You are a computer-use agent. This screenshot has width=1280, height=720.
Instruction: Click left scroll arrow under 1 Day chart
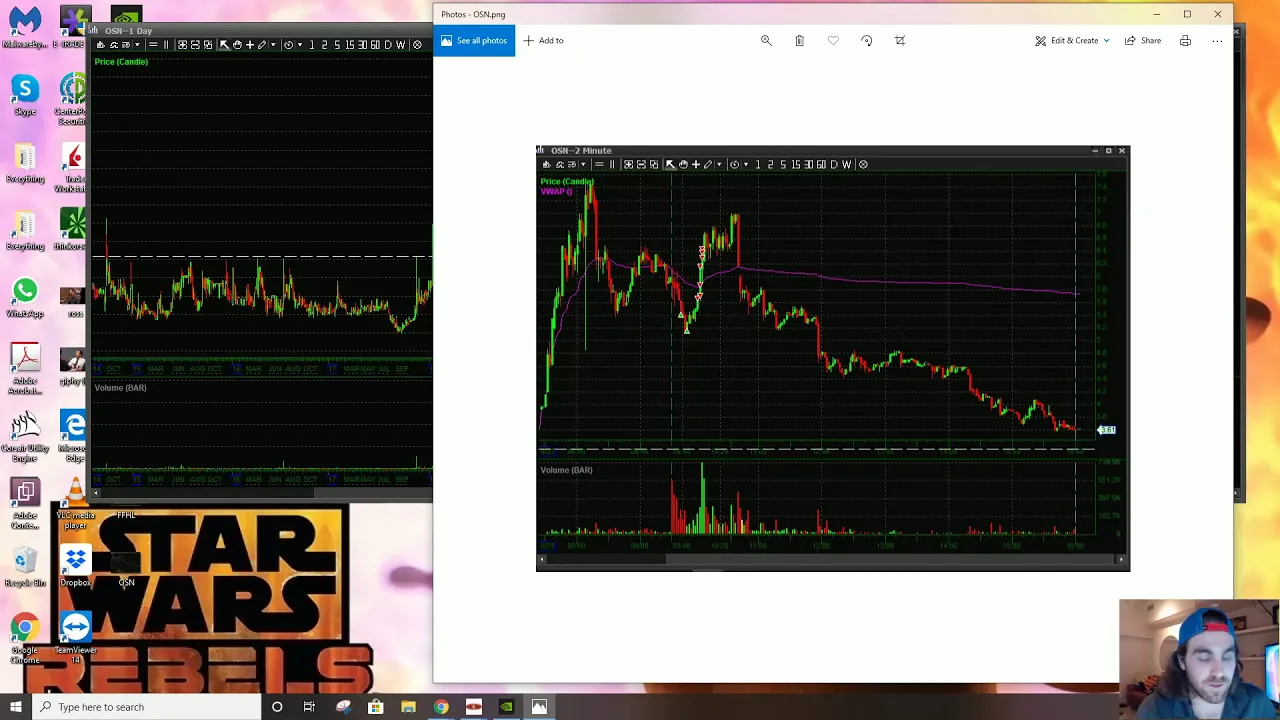point(97,492)
